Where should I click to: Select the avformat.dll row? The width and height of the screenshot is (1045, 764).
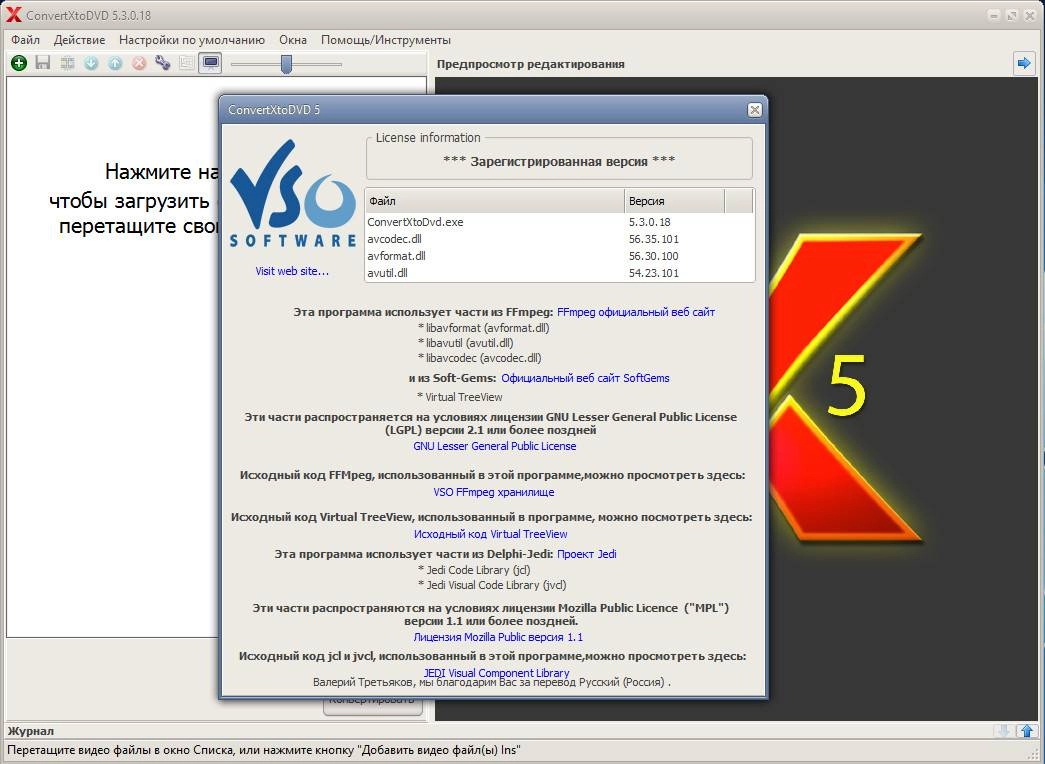(559, 256)
